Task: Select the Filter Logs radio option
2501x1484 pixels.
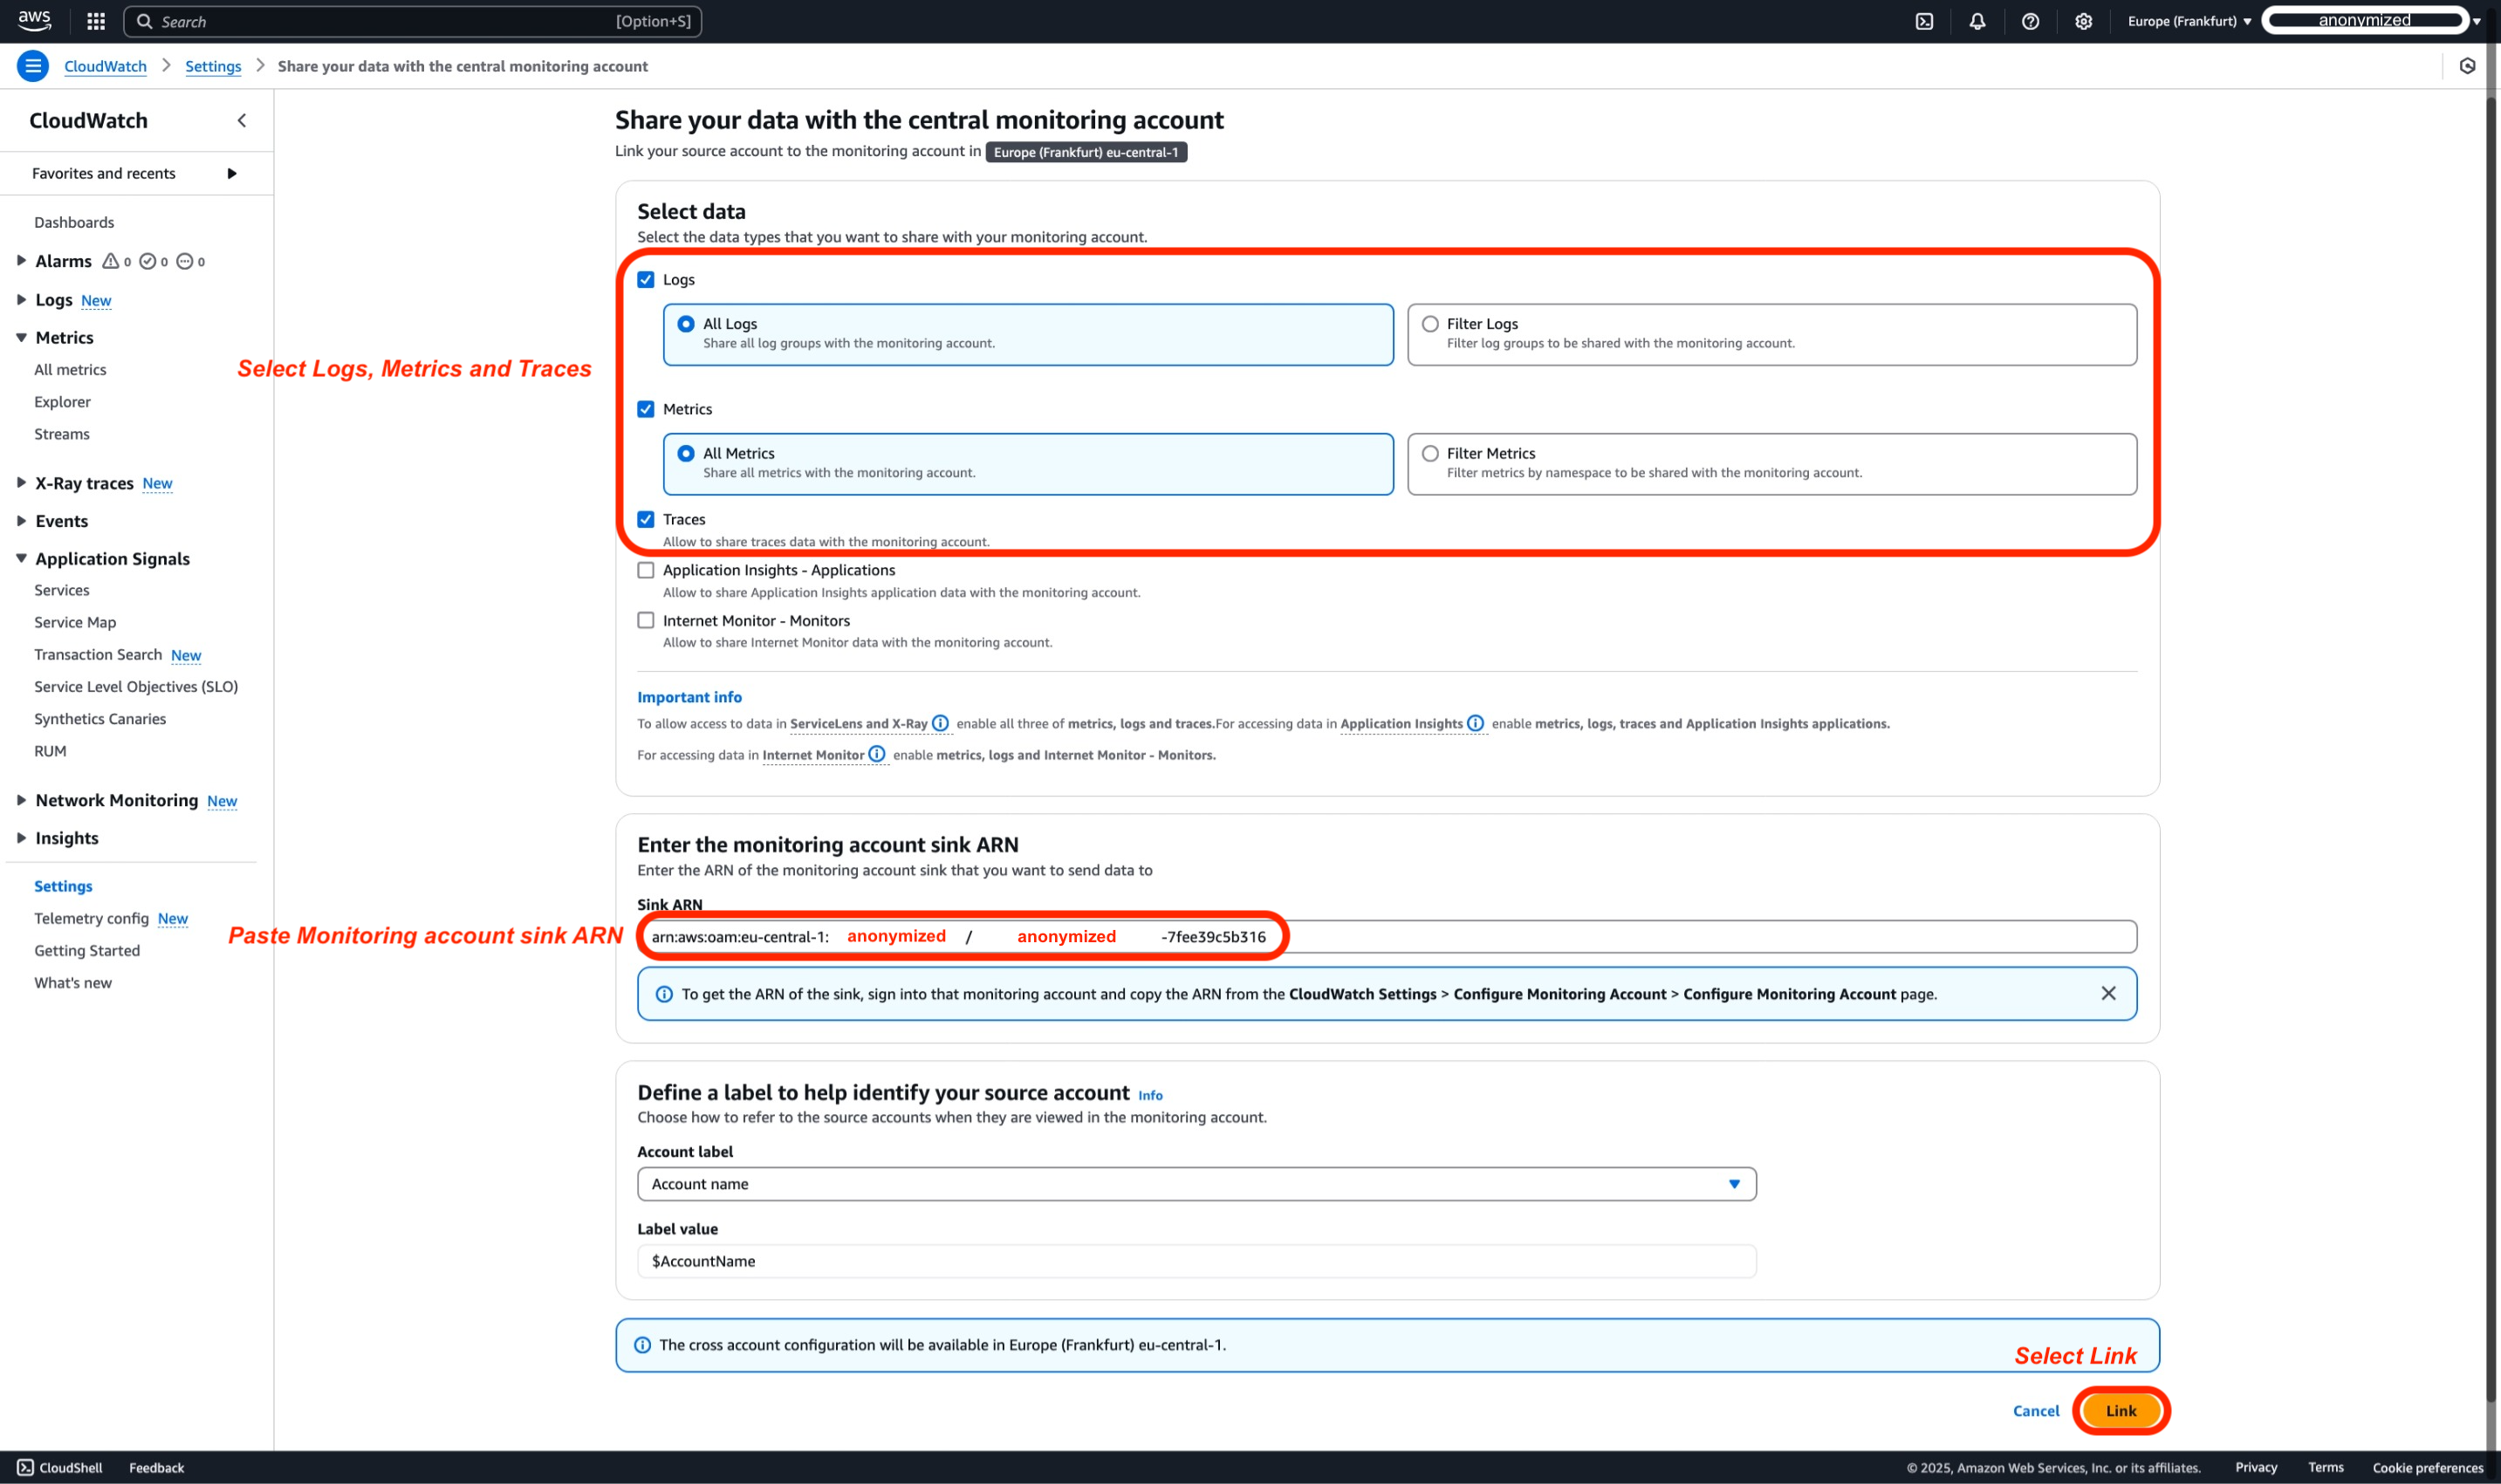Action: (1430, 324)
